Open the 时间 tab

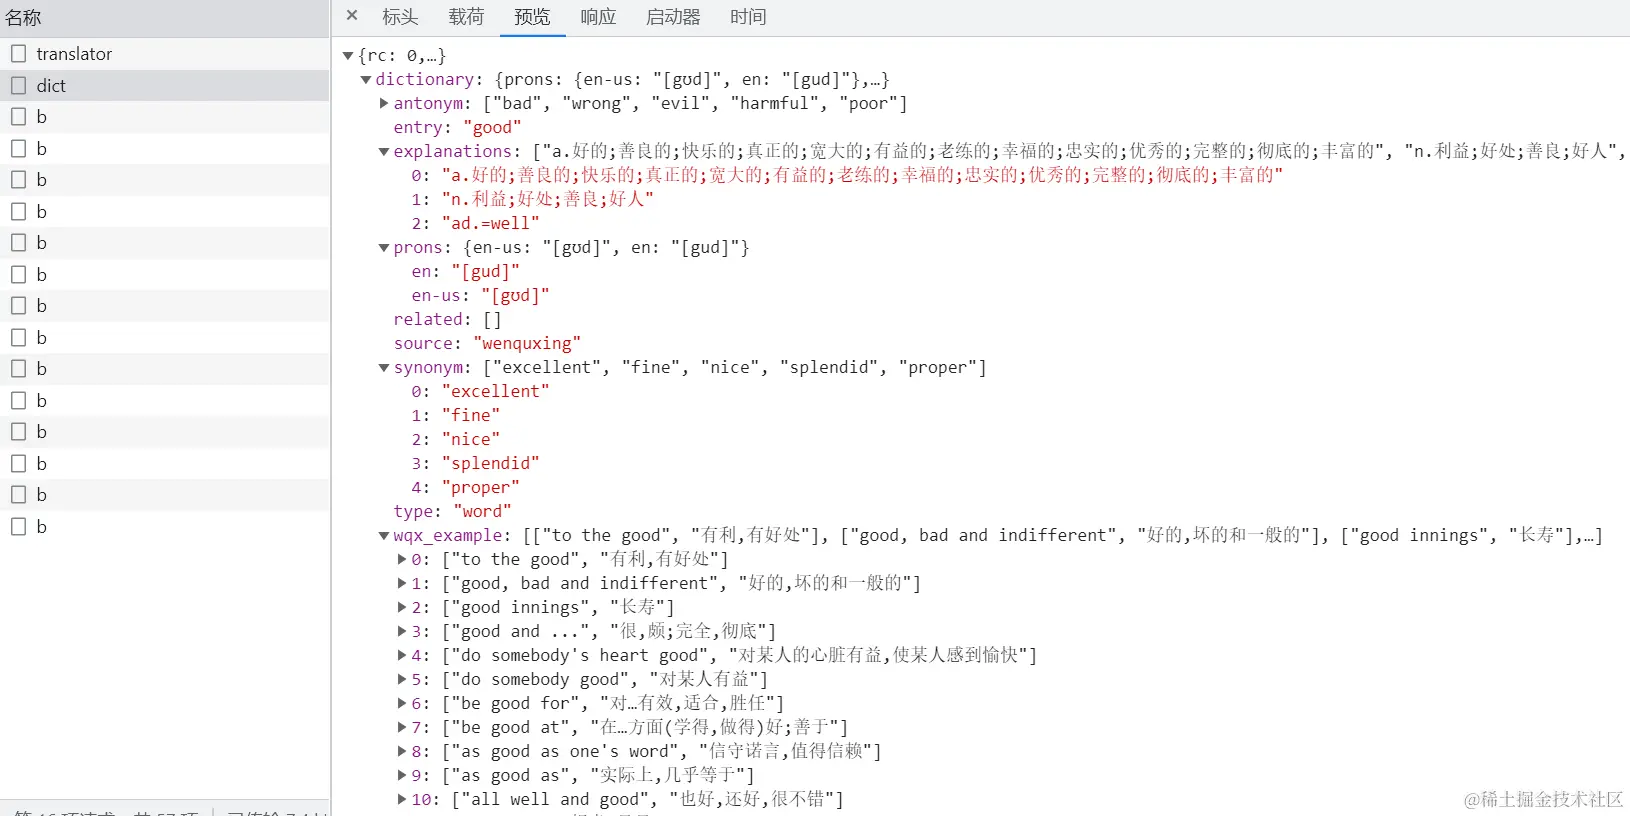748,17
